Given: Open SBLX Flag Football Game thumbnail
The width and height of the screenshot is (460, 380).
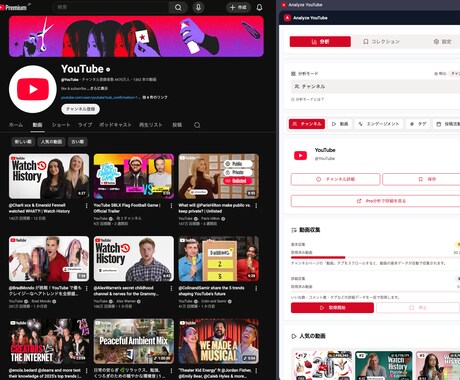Looking at the screenshot, I should point(134,176).
